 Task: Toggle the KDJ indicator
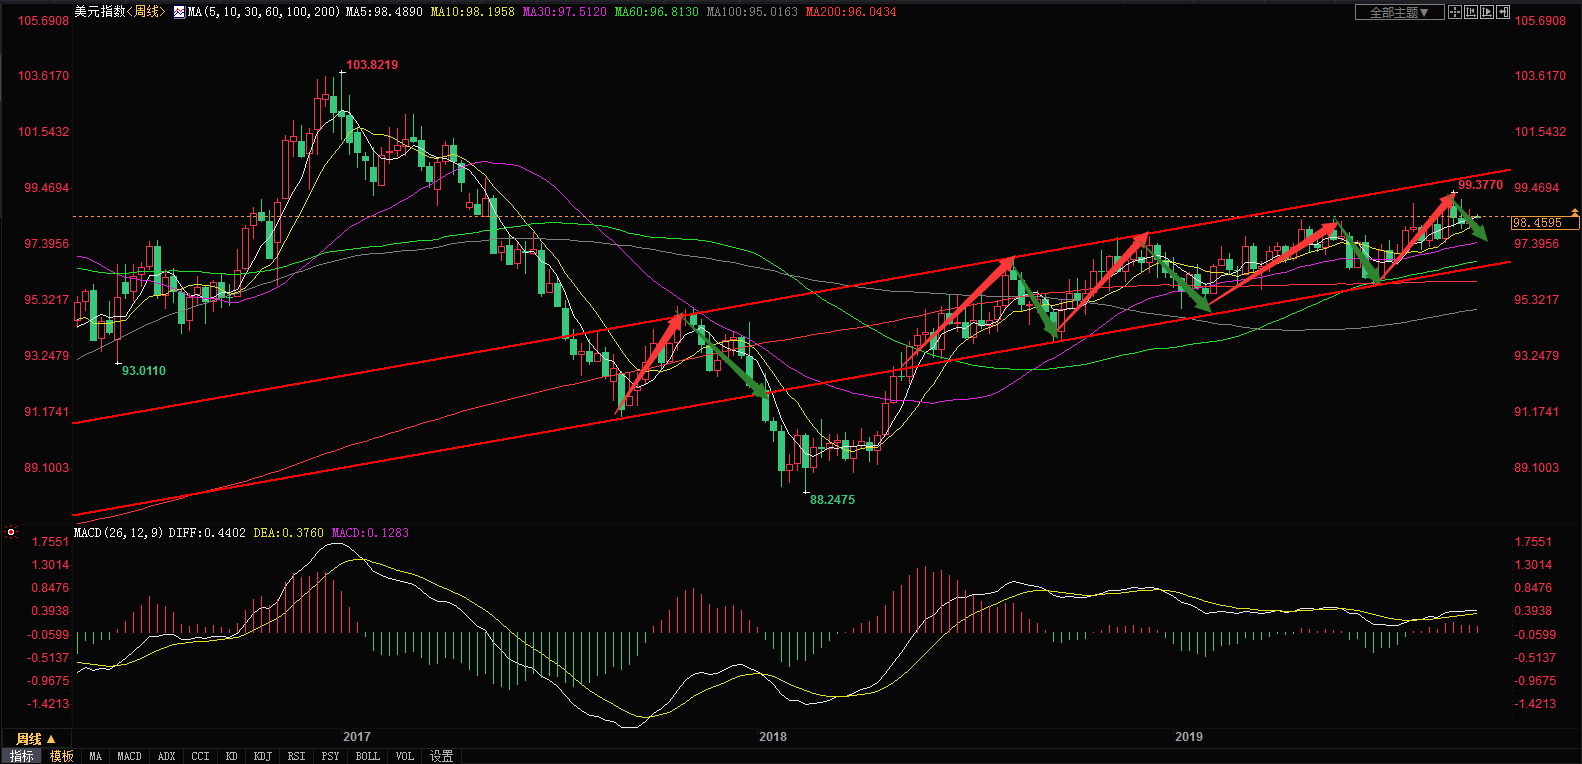pos(262,756)
